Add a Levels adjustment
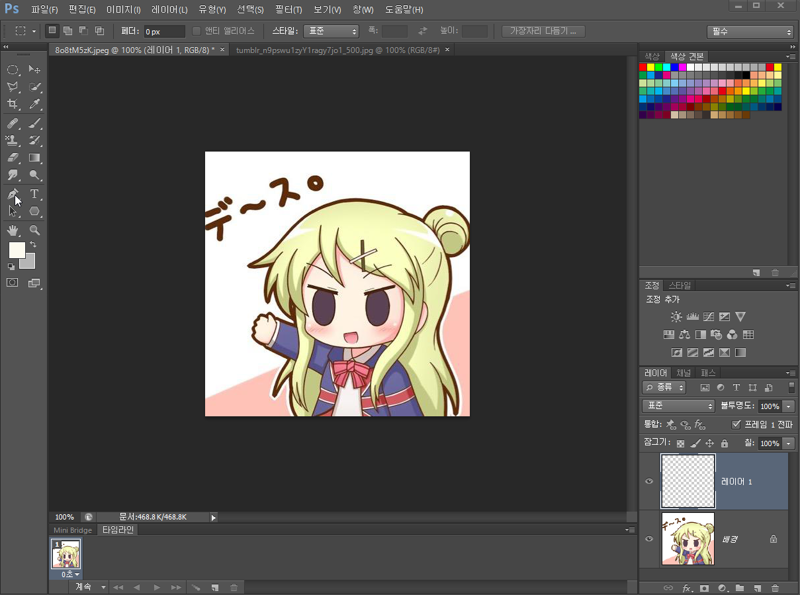 tap(692, 317)
